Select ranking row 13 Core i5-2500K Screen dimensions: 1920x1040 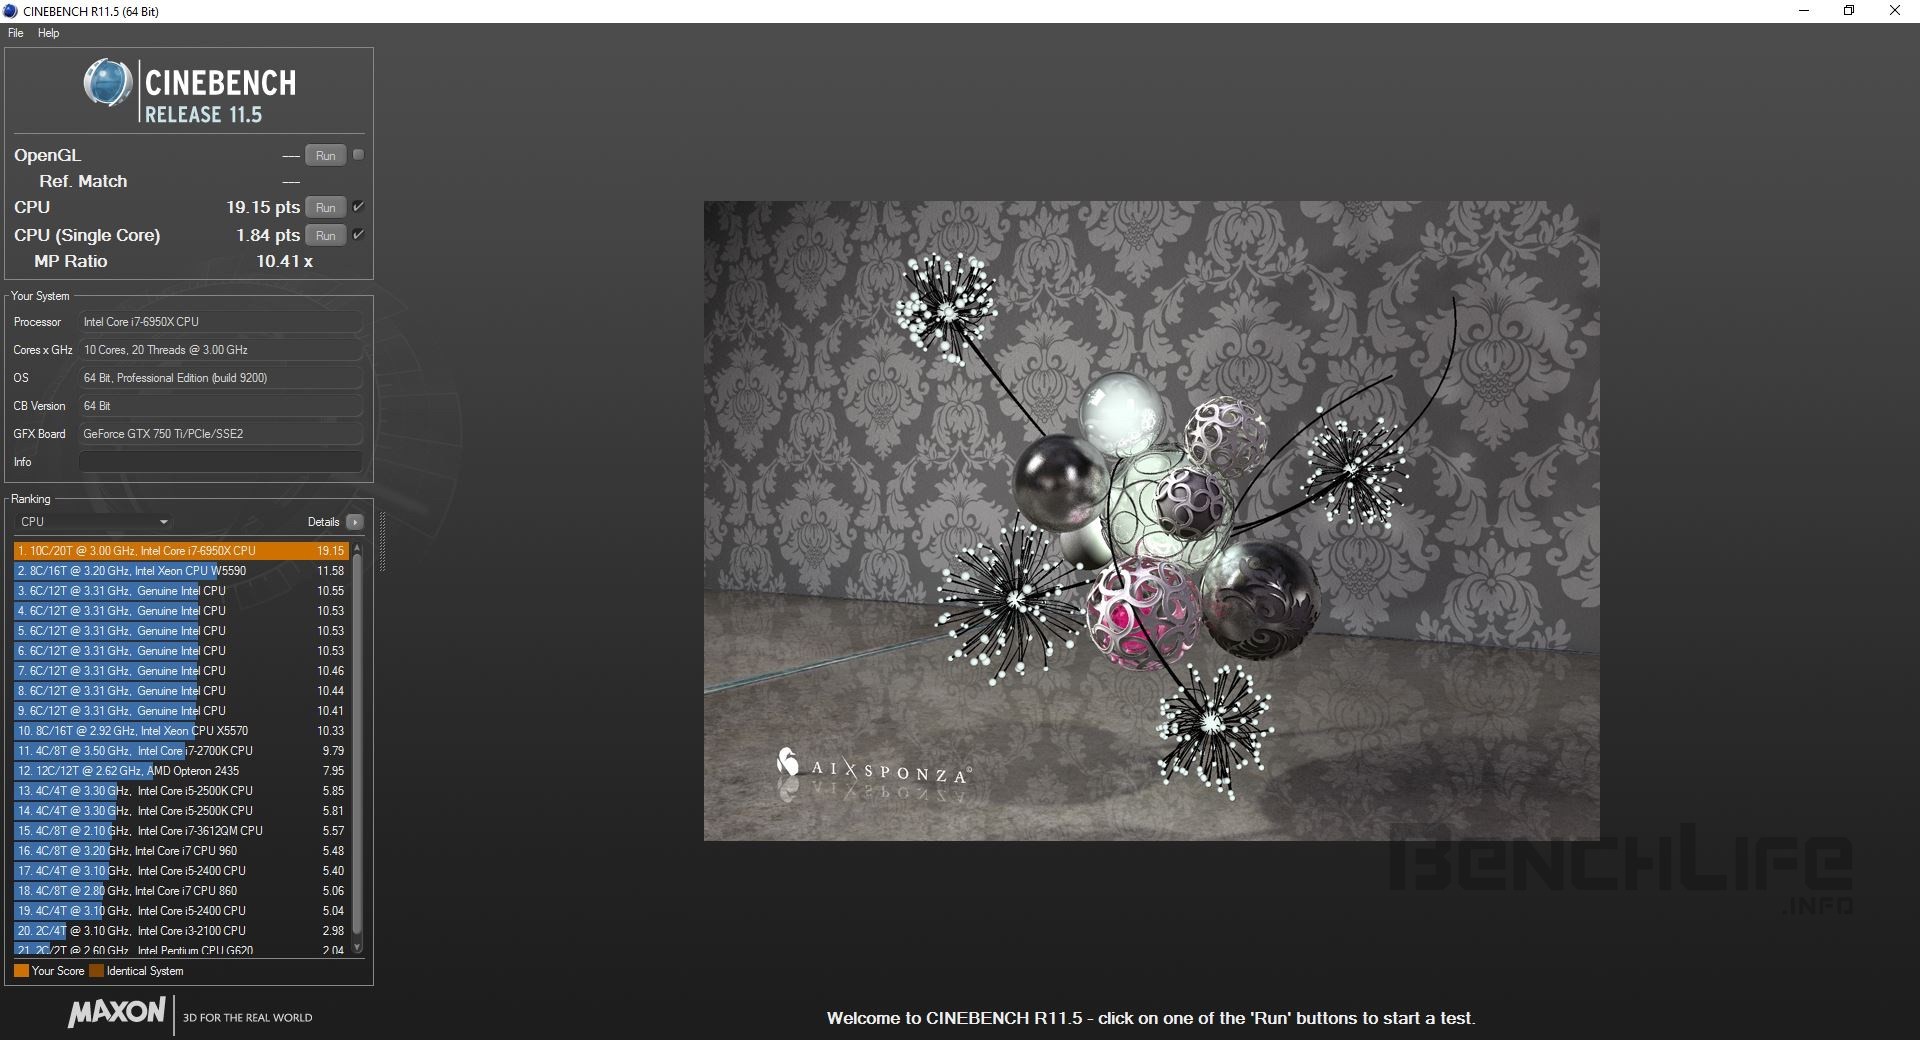[x=181, y=791]
